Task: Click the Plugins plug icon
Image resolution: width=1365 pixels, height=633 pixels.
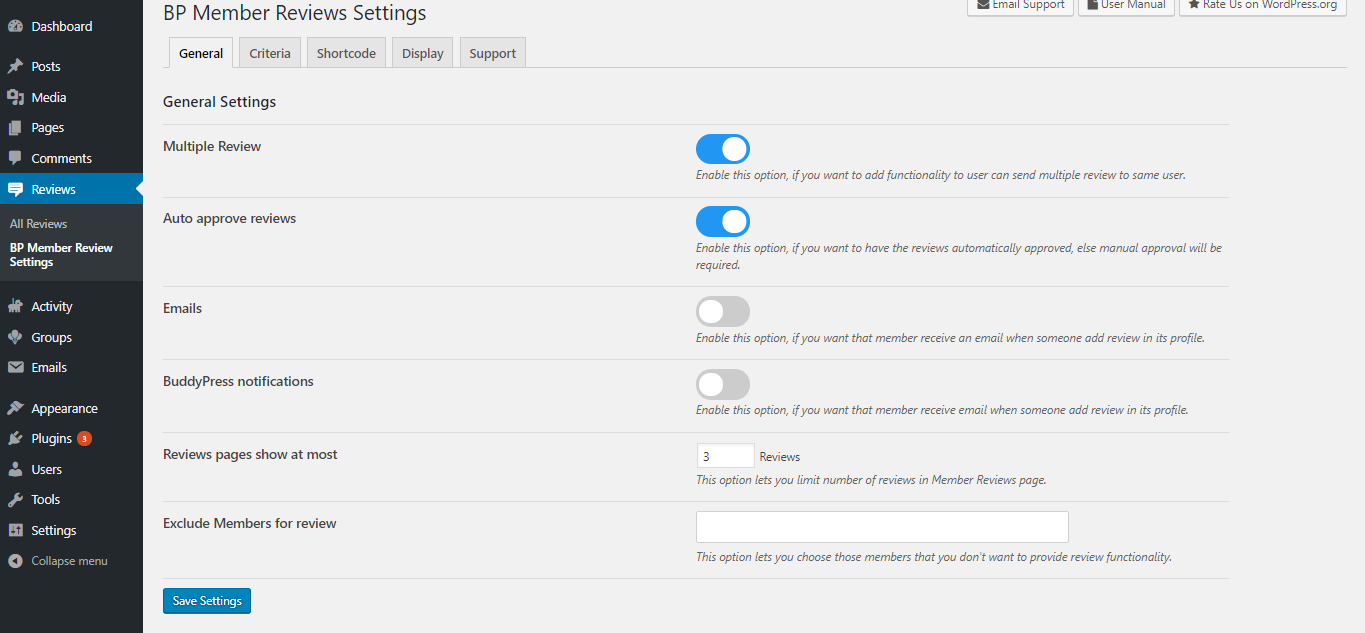Action: click(16, 439)
